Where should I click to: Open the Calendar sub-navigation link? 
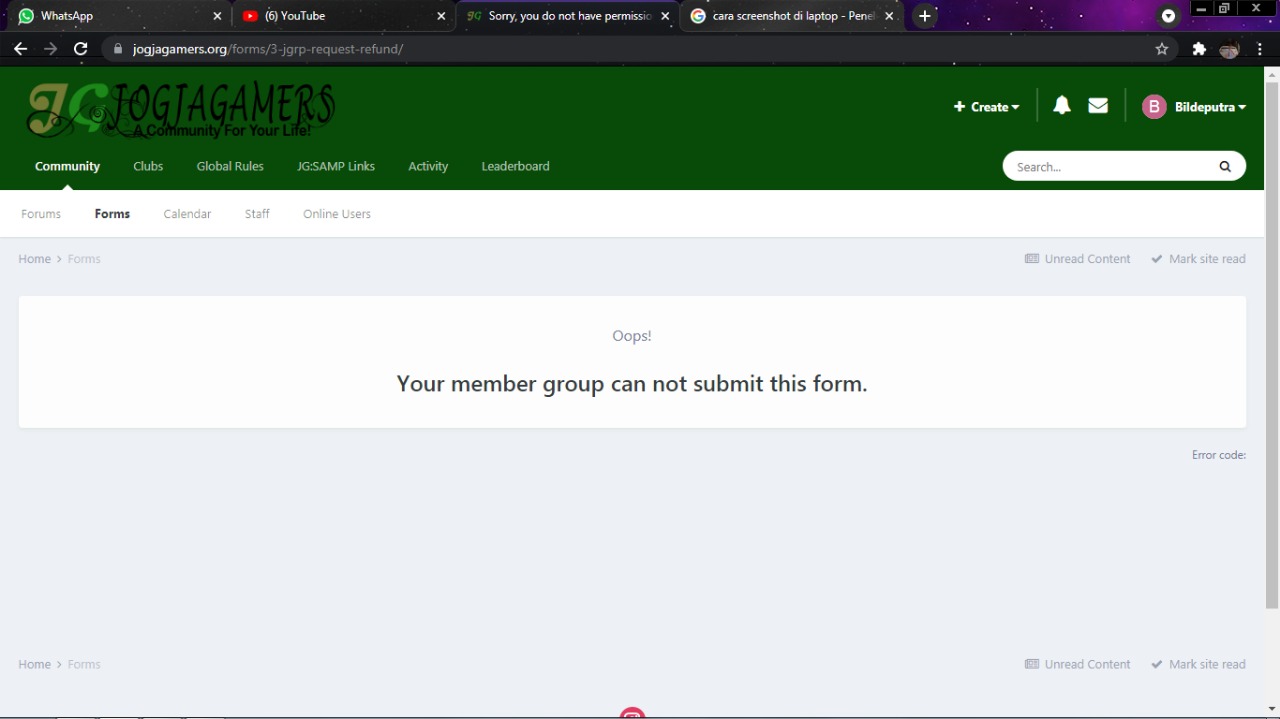click(x=187, y=214)
